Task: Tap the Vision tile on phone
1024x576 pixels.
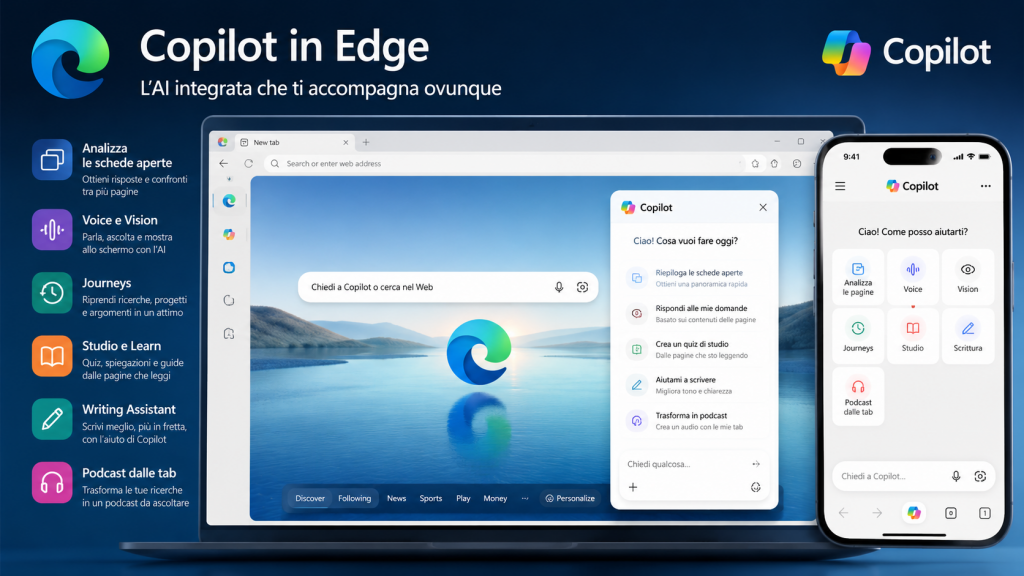Action: (x=968, y=277)
